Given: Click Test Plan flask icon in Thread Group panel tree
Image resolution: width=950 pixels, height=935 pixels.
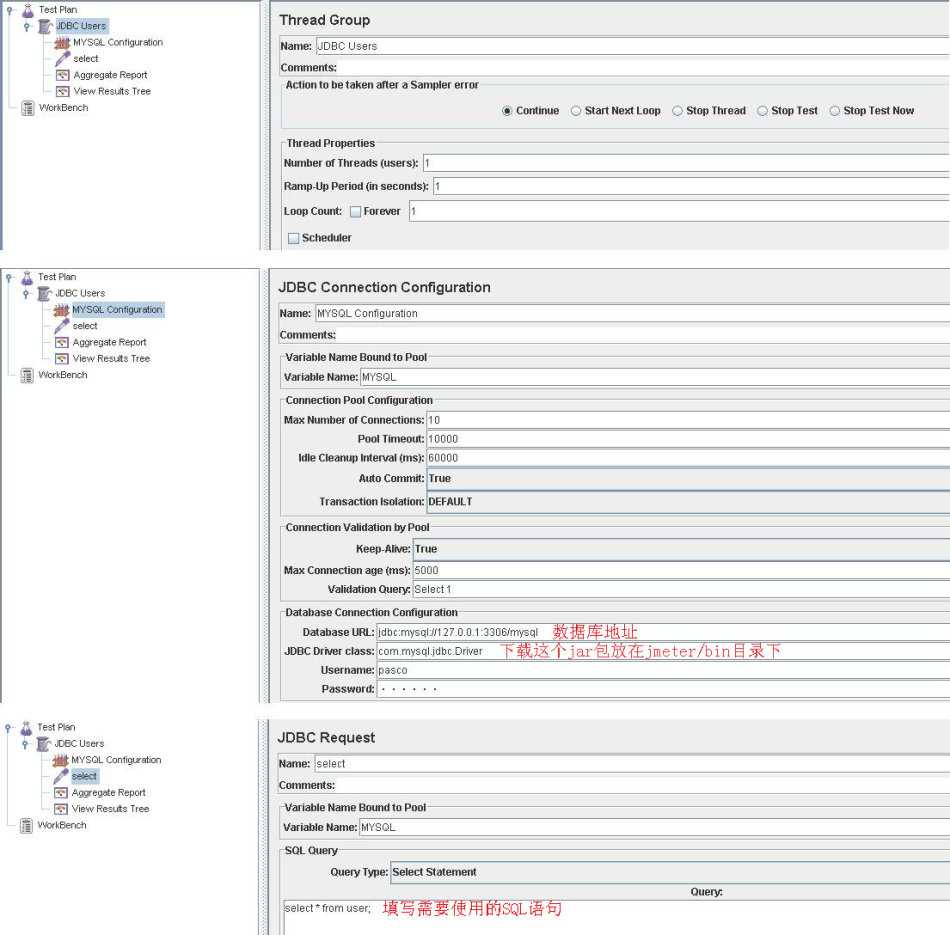Looking at the screenshot, I should [28, 10].
